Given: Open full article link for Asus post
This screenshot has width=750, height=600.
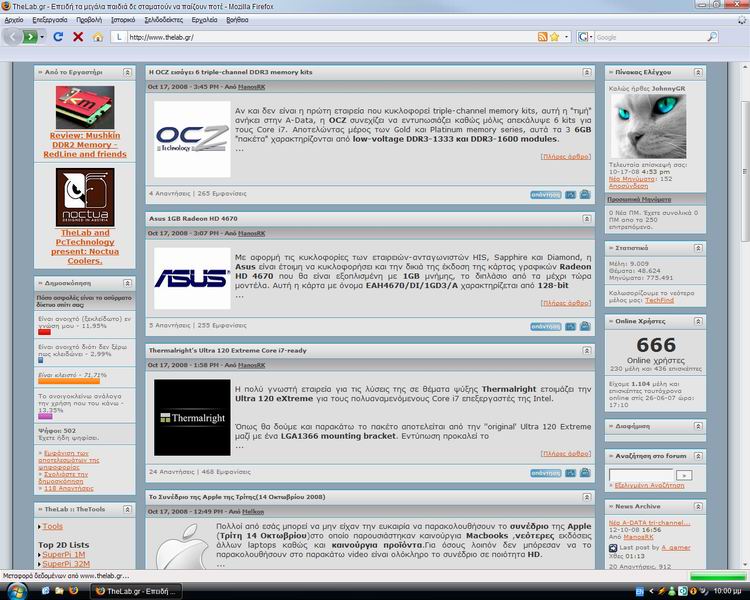Looking at the screenshot, I should (x=566, y=303).
